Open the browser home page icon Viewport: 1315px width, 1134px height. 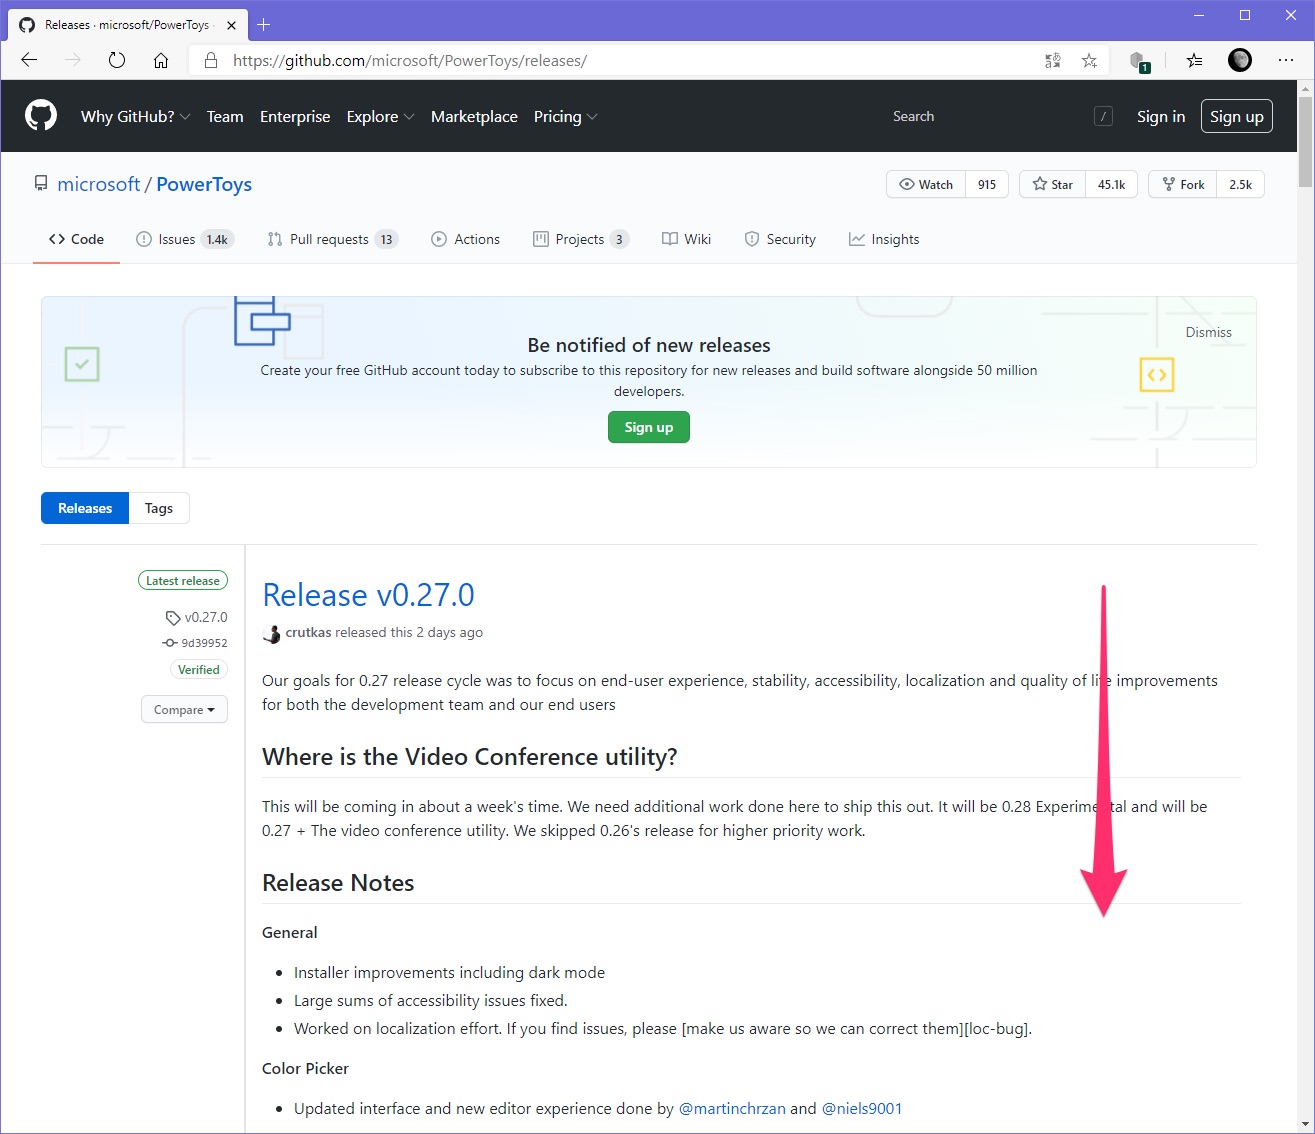[161, 60]
